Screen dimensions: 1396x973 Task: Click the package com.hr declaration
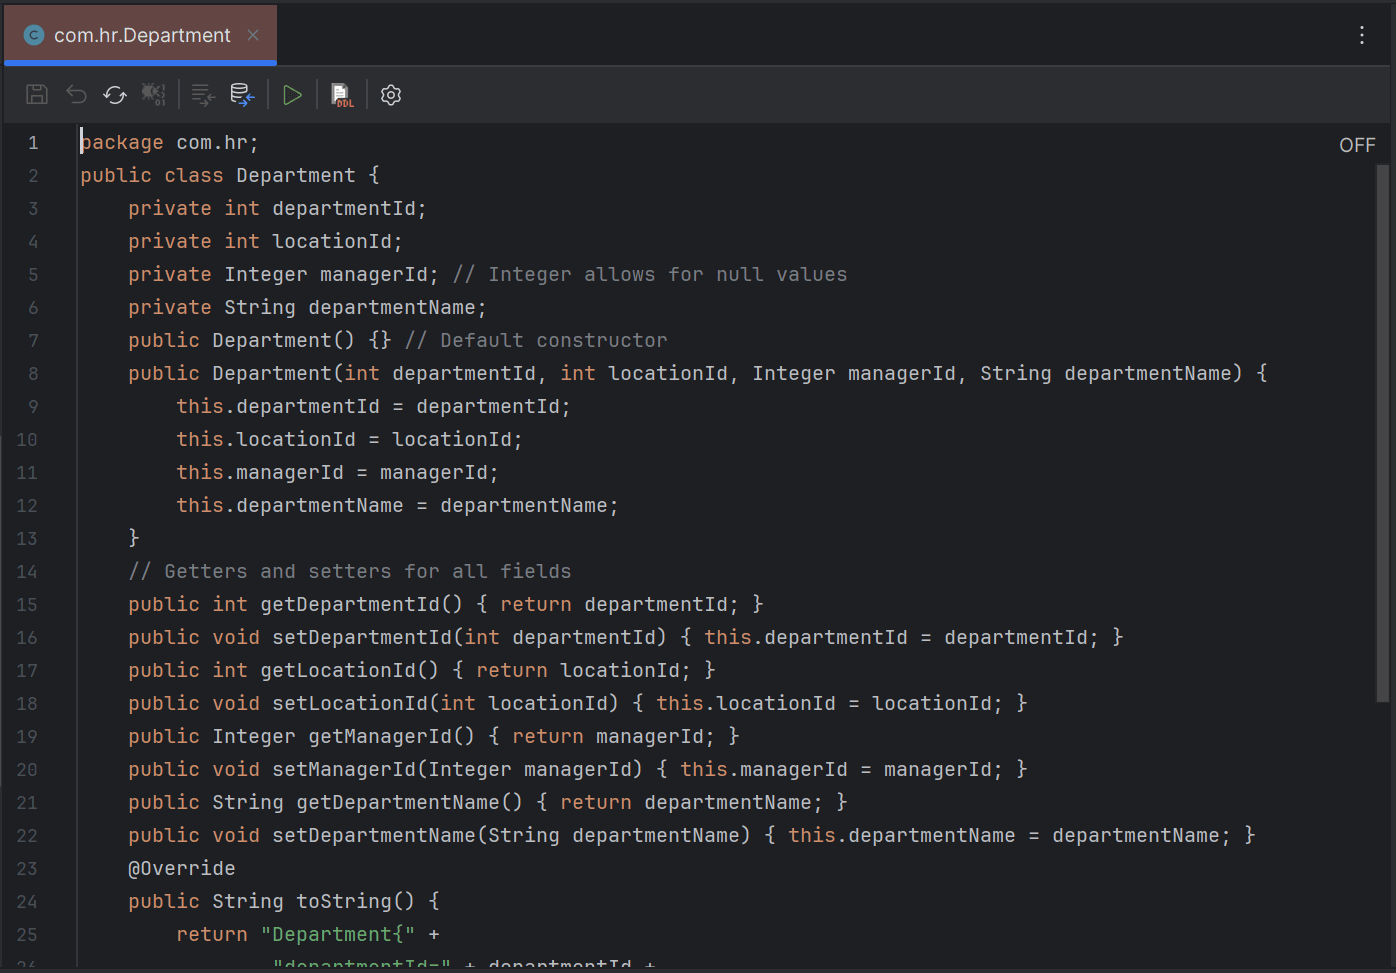point(167,141)
